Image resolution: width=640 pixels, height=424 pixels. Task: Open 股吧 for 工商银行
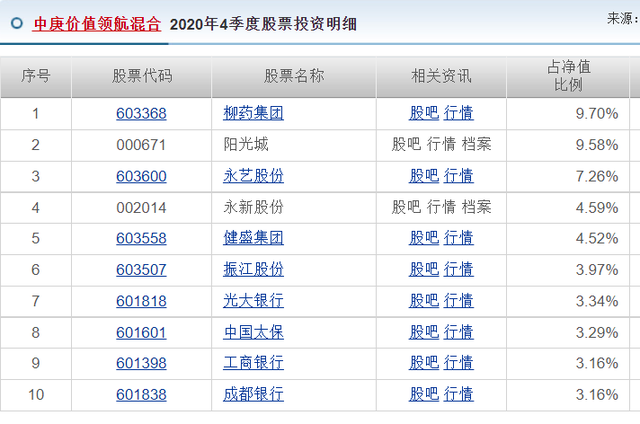click(x=424, y=363)
